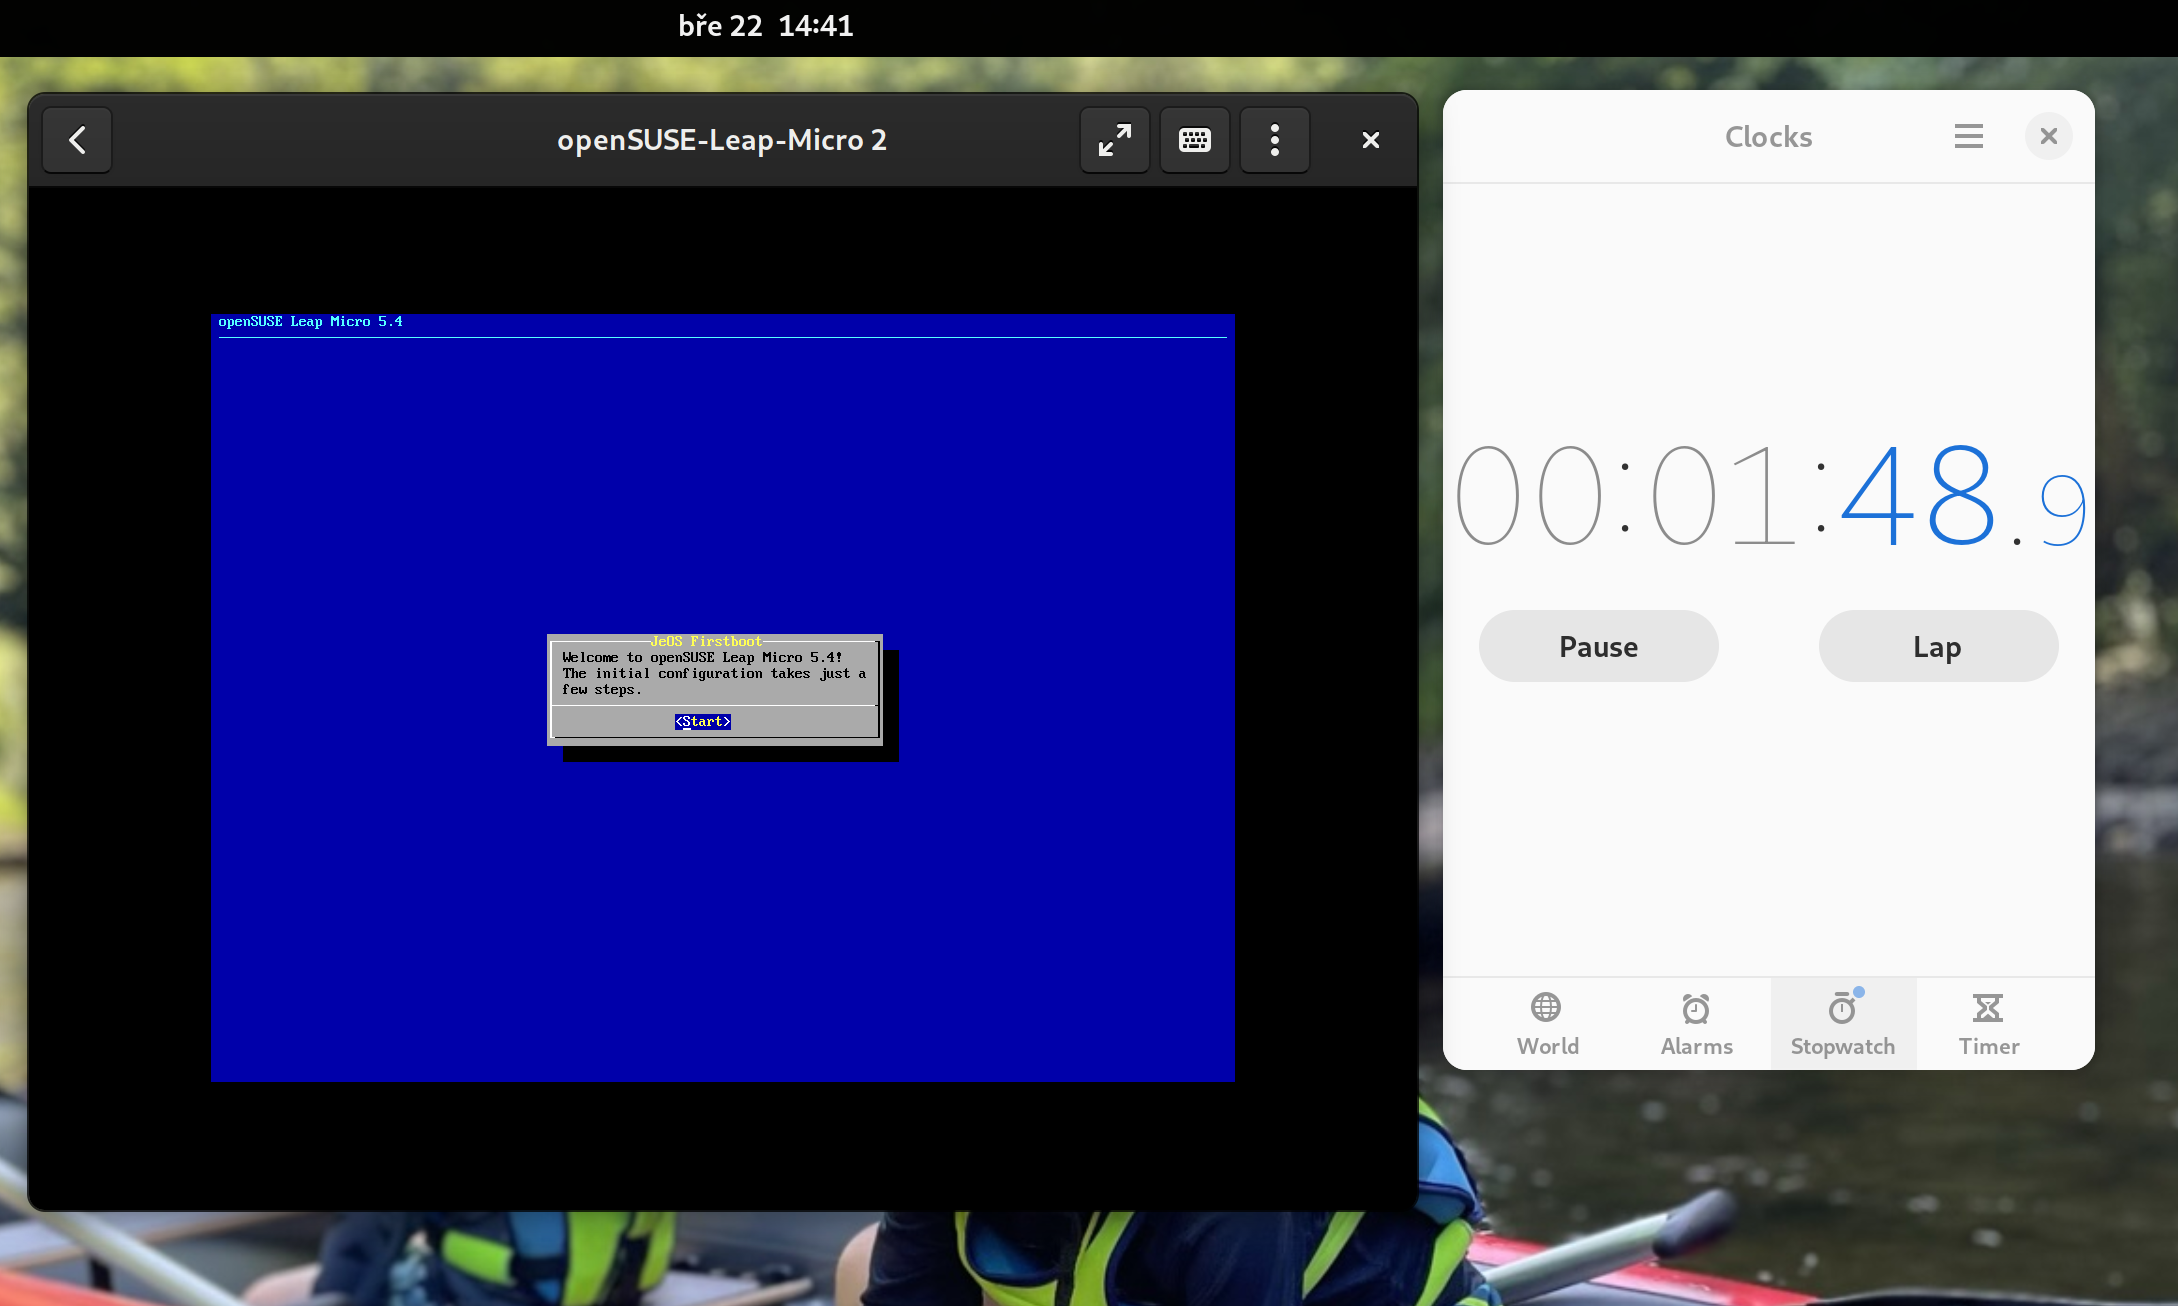Open the three-dot menu for openSUSE-Leap-Micro 2

(1275, 140)
